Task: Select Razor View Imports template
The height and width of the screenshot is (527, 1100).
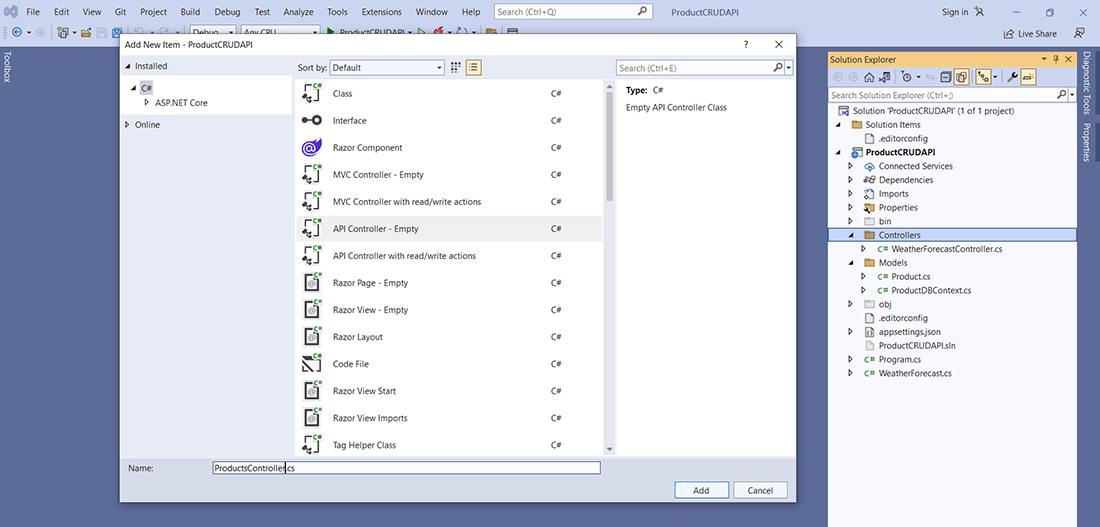Action: [x=449, y=418]
